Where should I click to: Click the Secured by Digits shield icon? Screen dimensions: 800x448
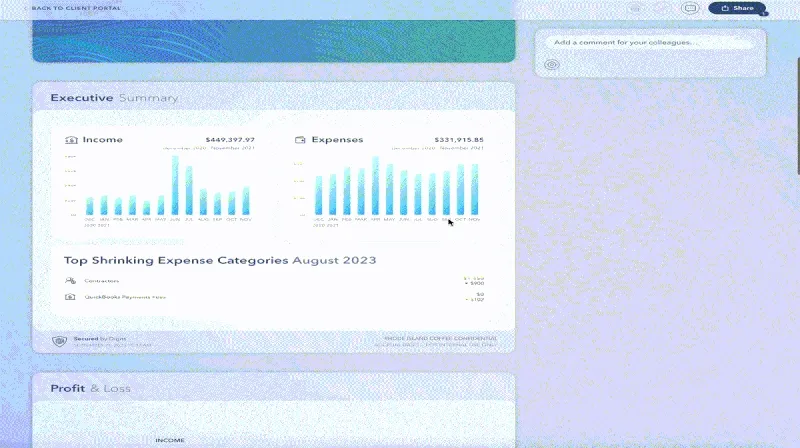click(60, 341)
